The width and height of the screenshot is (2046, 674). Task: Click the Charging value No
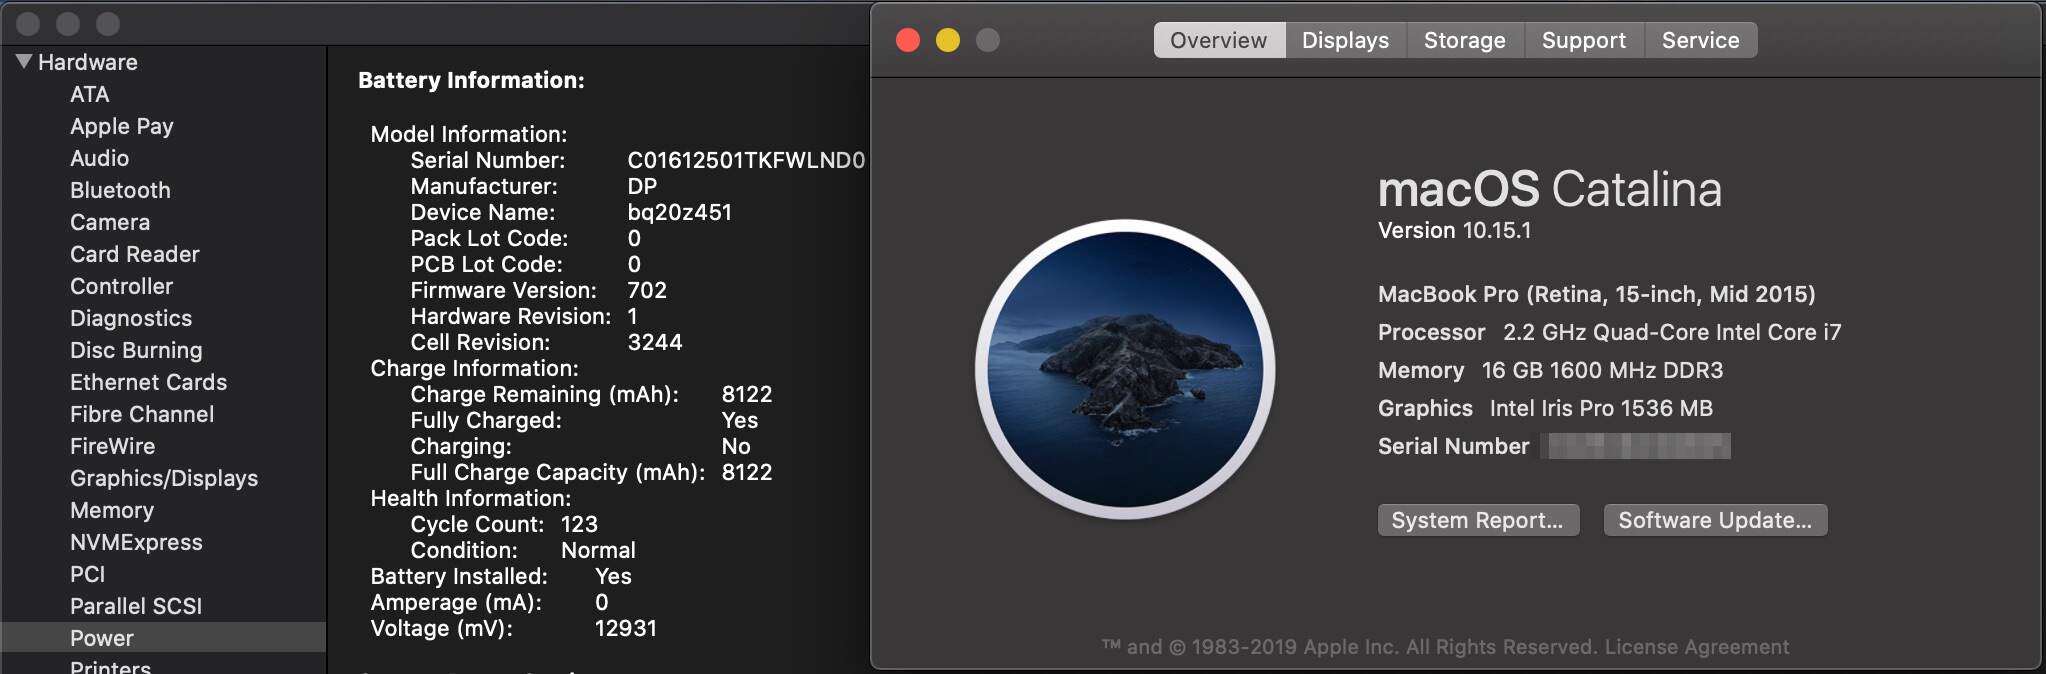click(736, 446)
